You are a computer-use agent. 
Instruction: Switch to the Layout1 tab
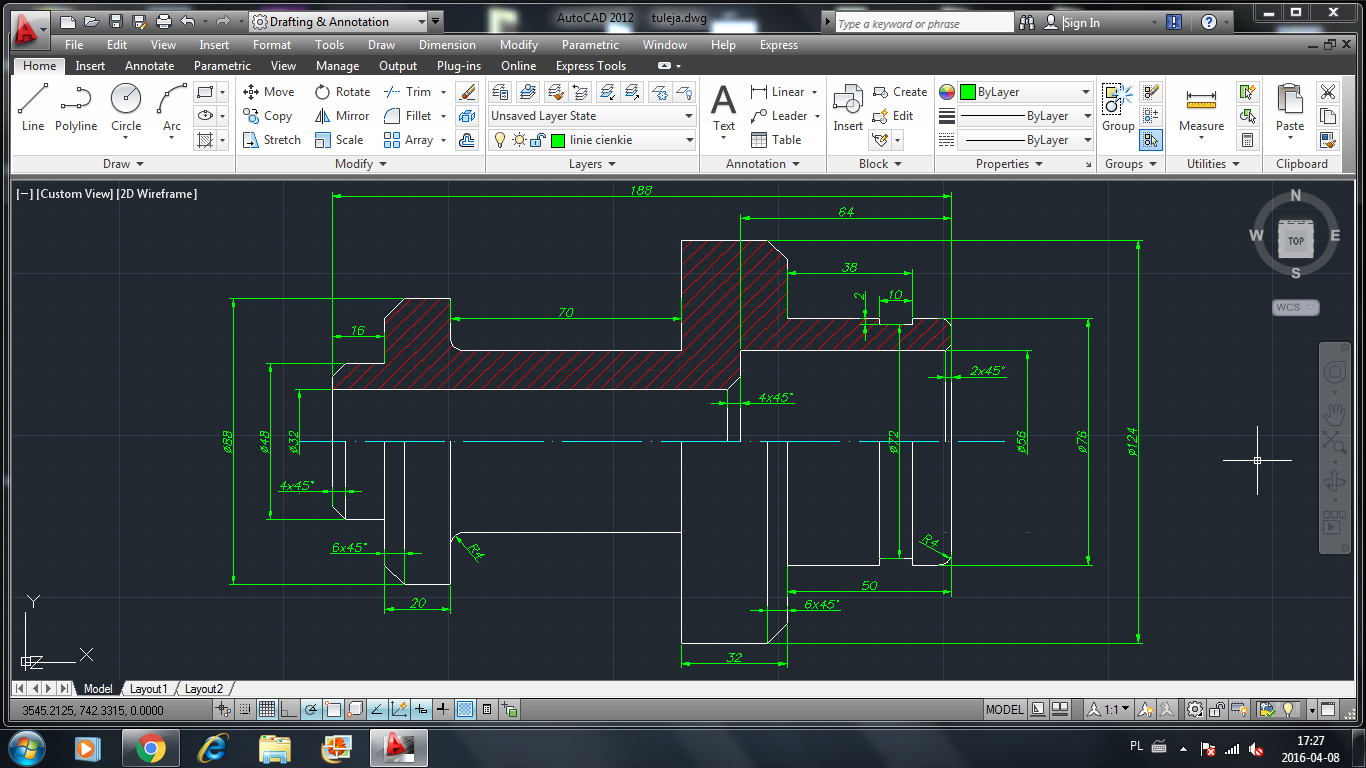pos(148,689)
